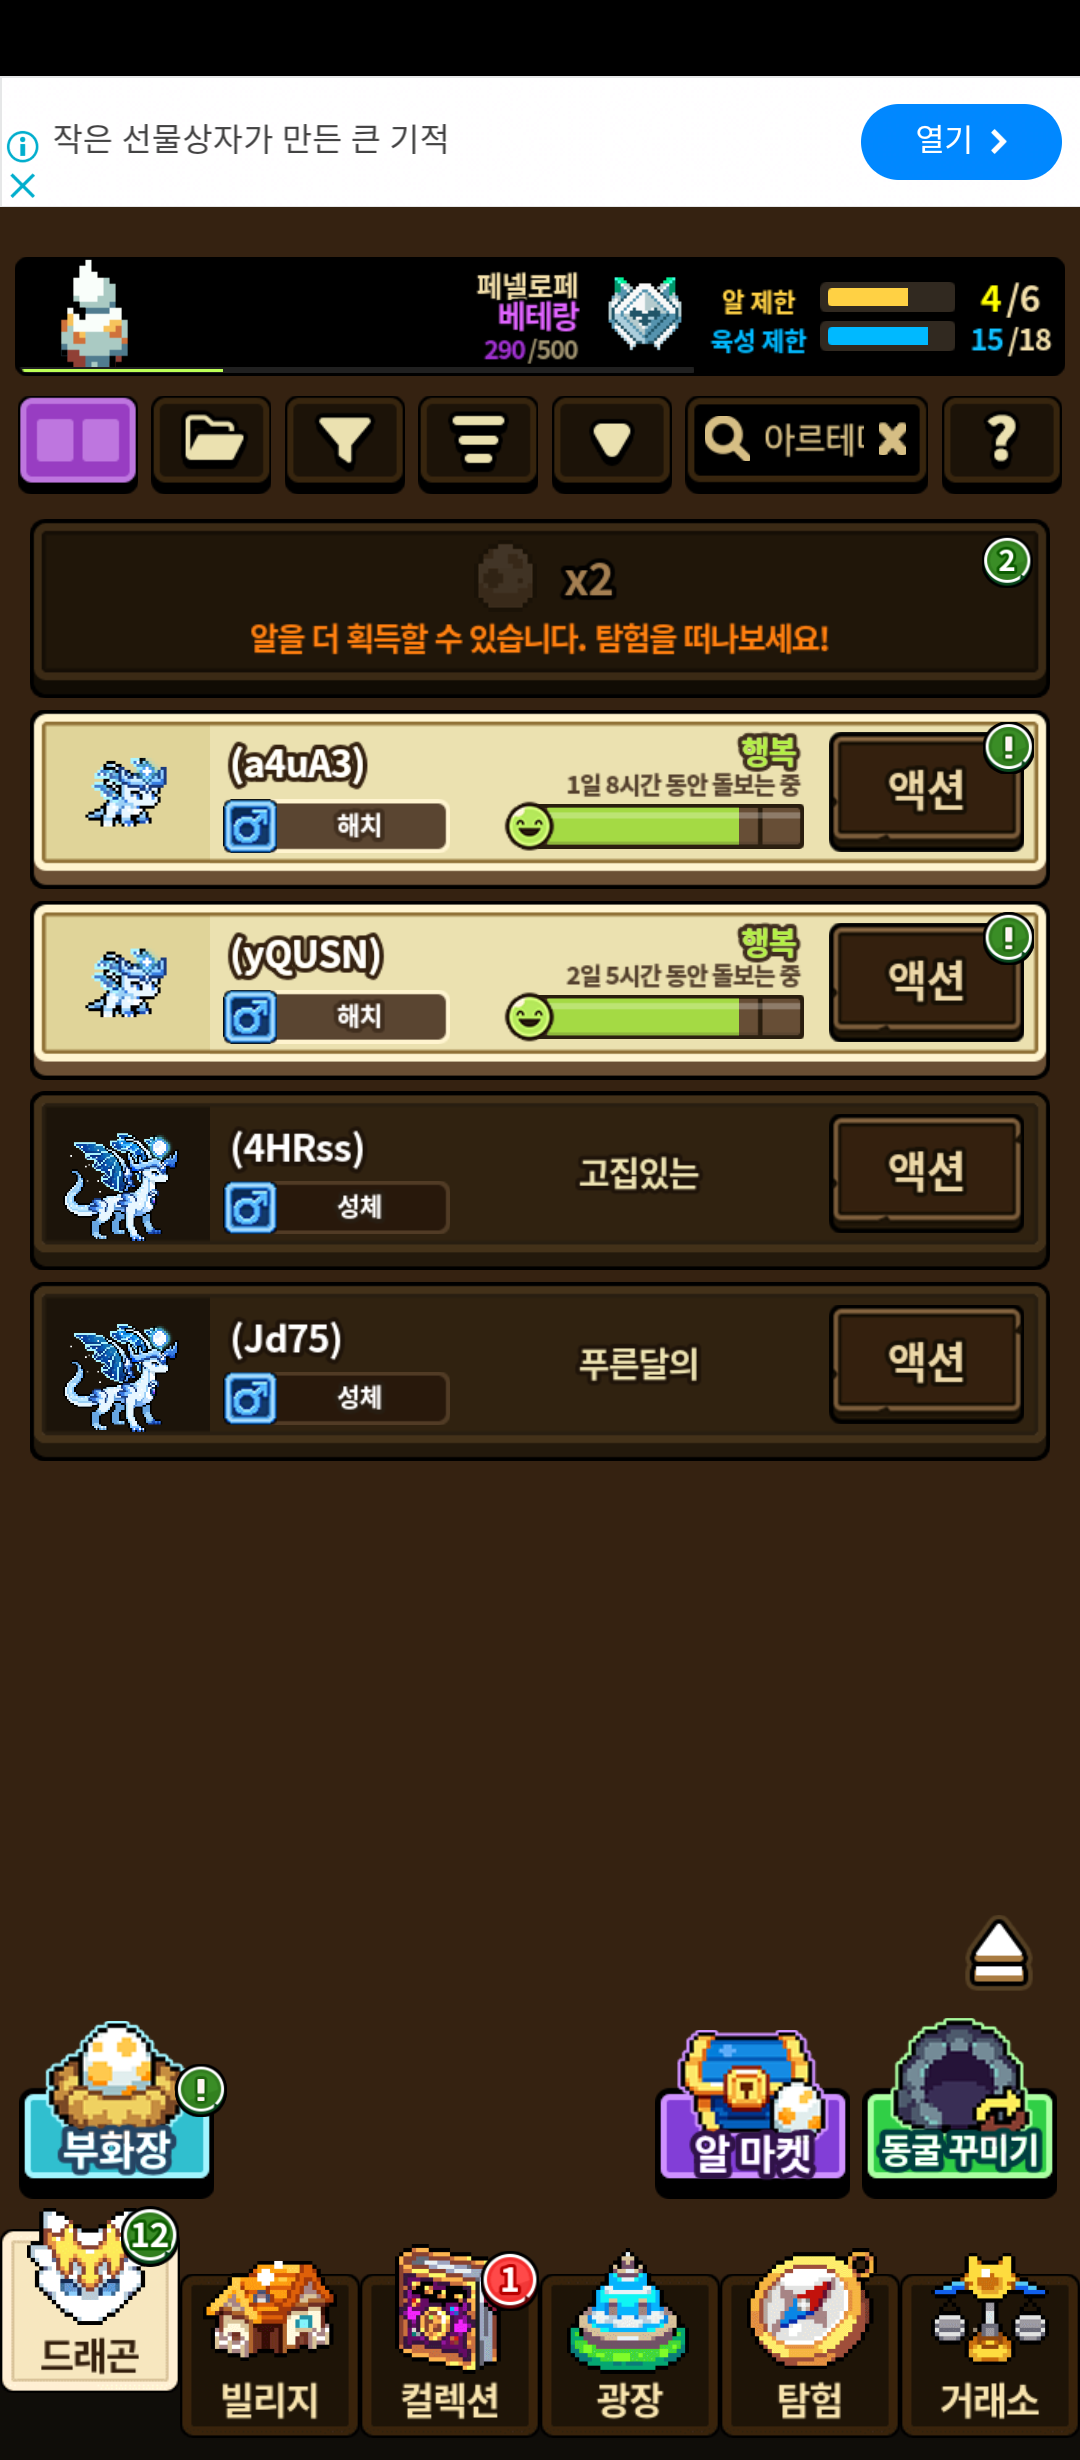The height and width of the screenshot is (2460, 1080).
Task: Clear the search text with X
Action: click(892, 438)
